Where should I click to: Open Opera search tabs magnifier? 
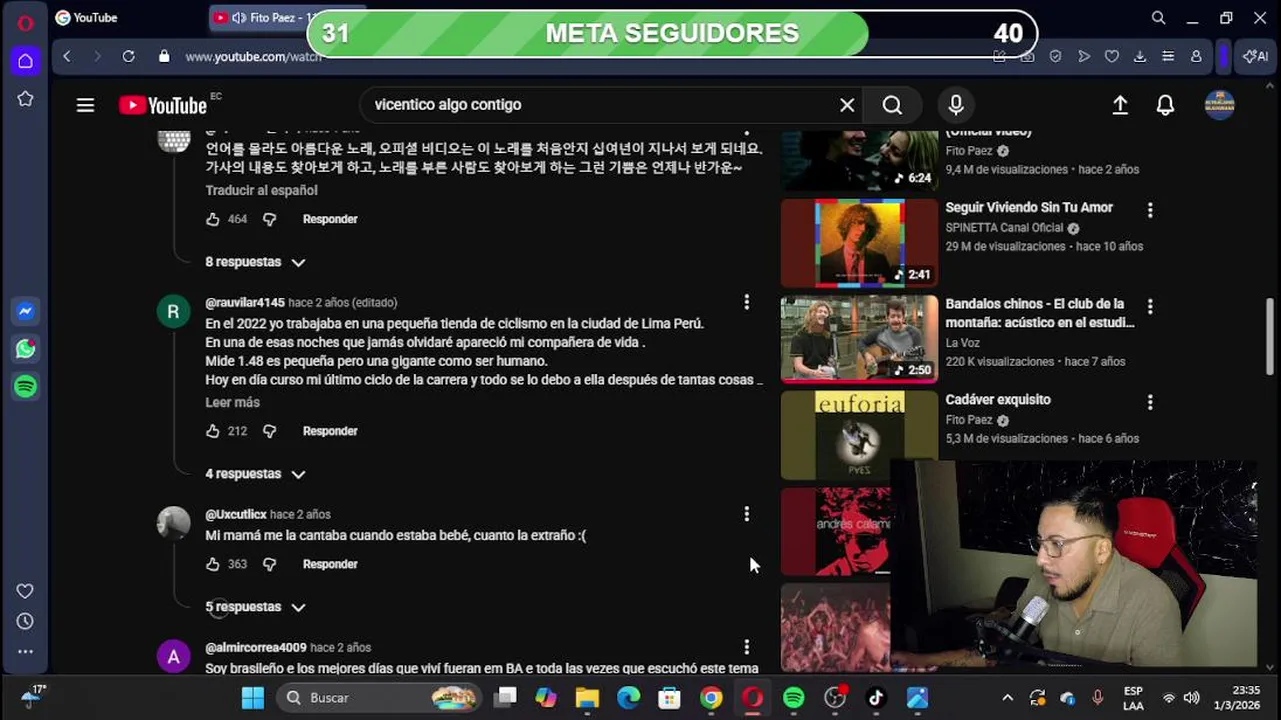pyautogui.click(x=1158, y=18)
